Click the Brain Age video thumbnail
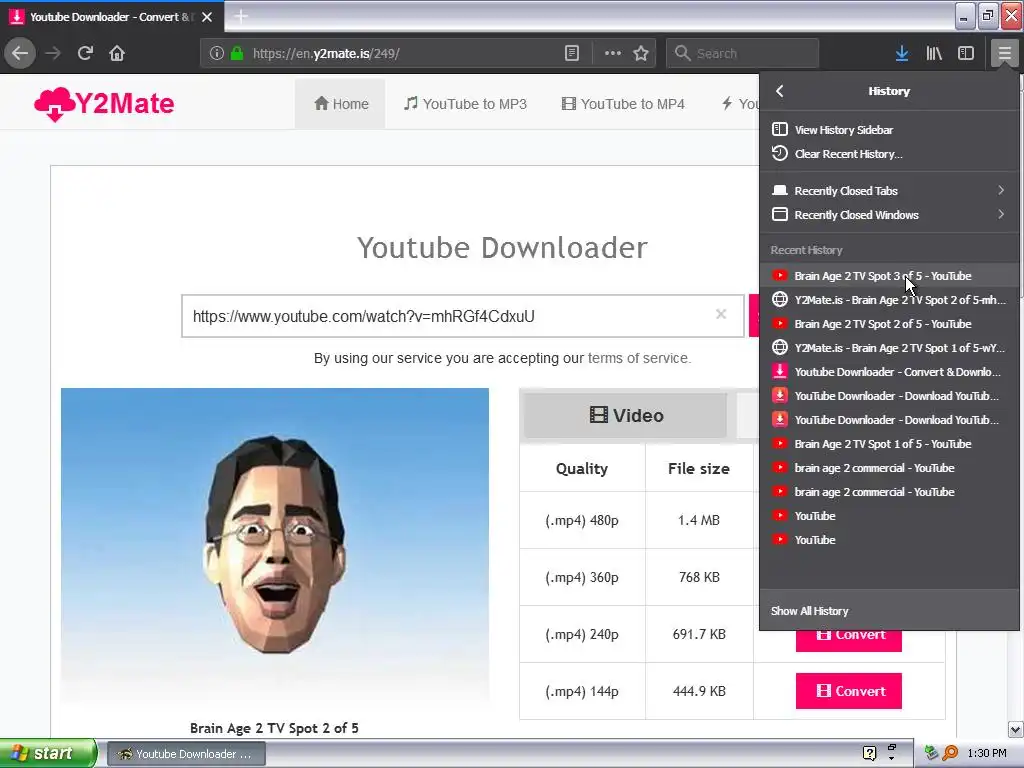Viewport: 1024px width, 768px height. click(275, 547)
